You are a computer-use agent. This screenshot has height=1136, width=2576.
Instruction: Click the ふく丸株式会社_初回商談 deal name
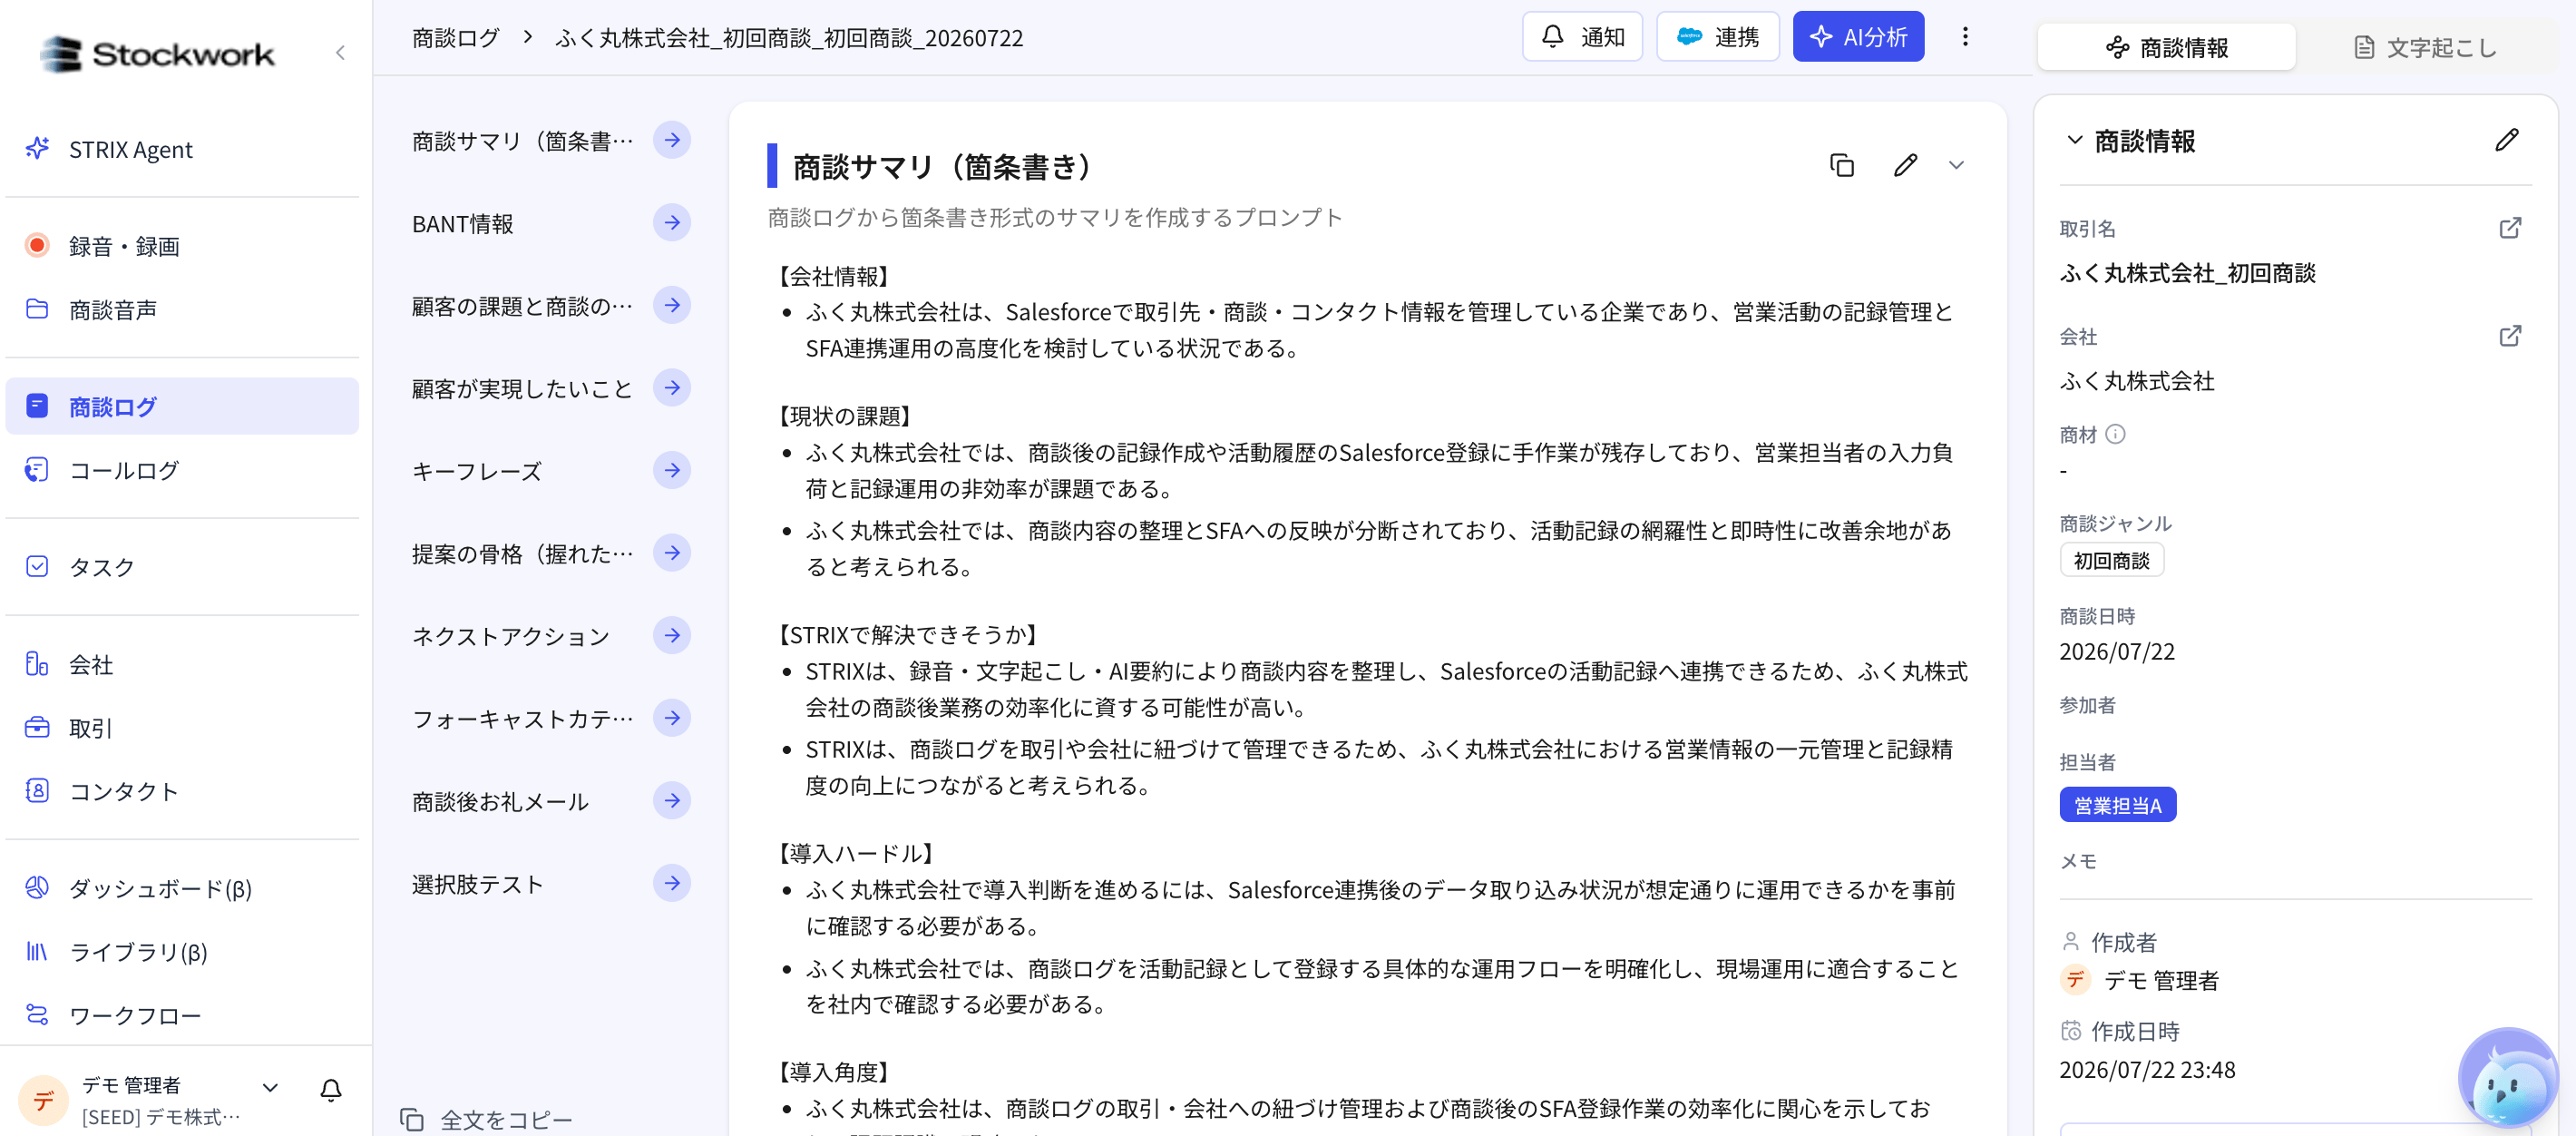coord(2187,273)
